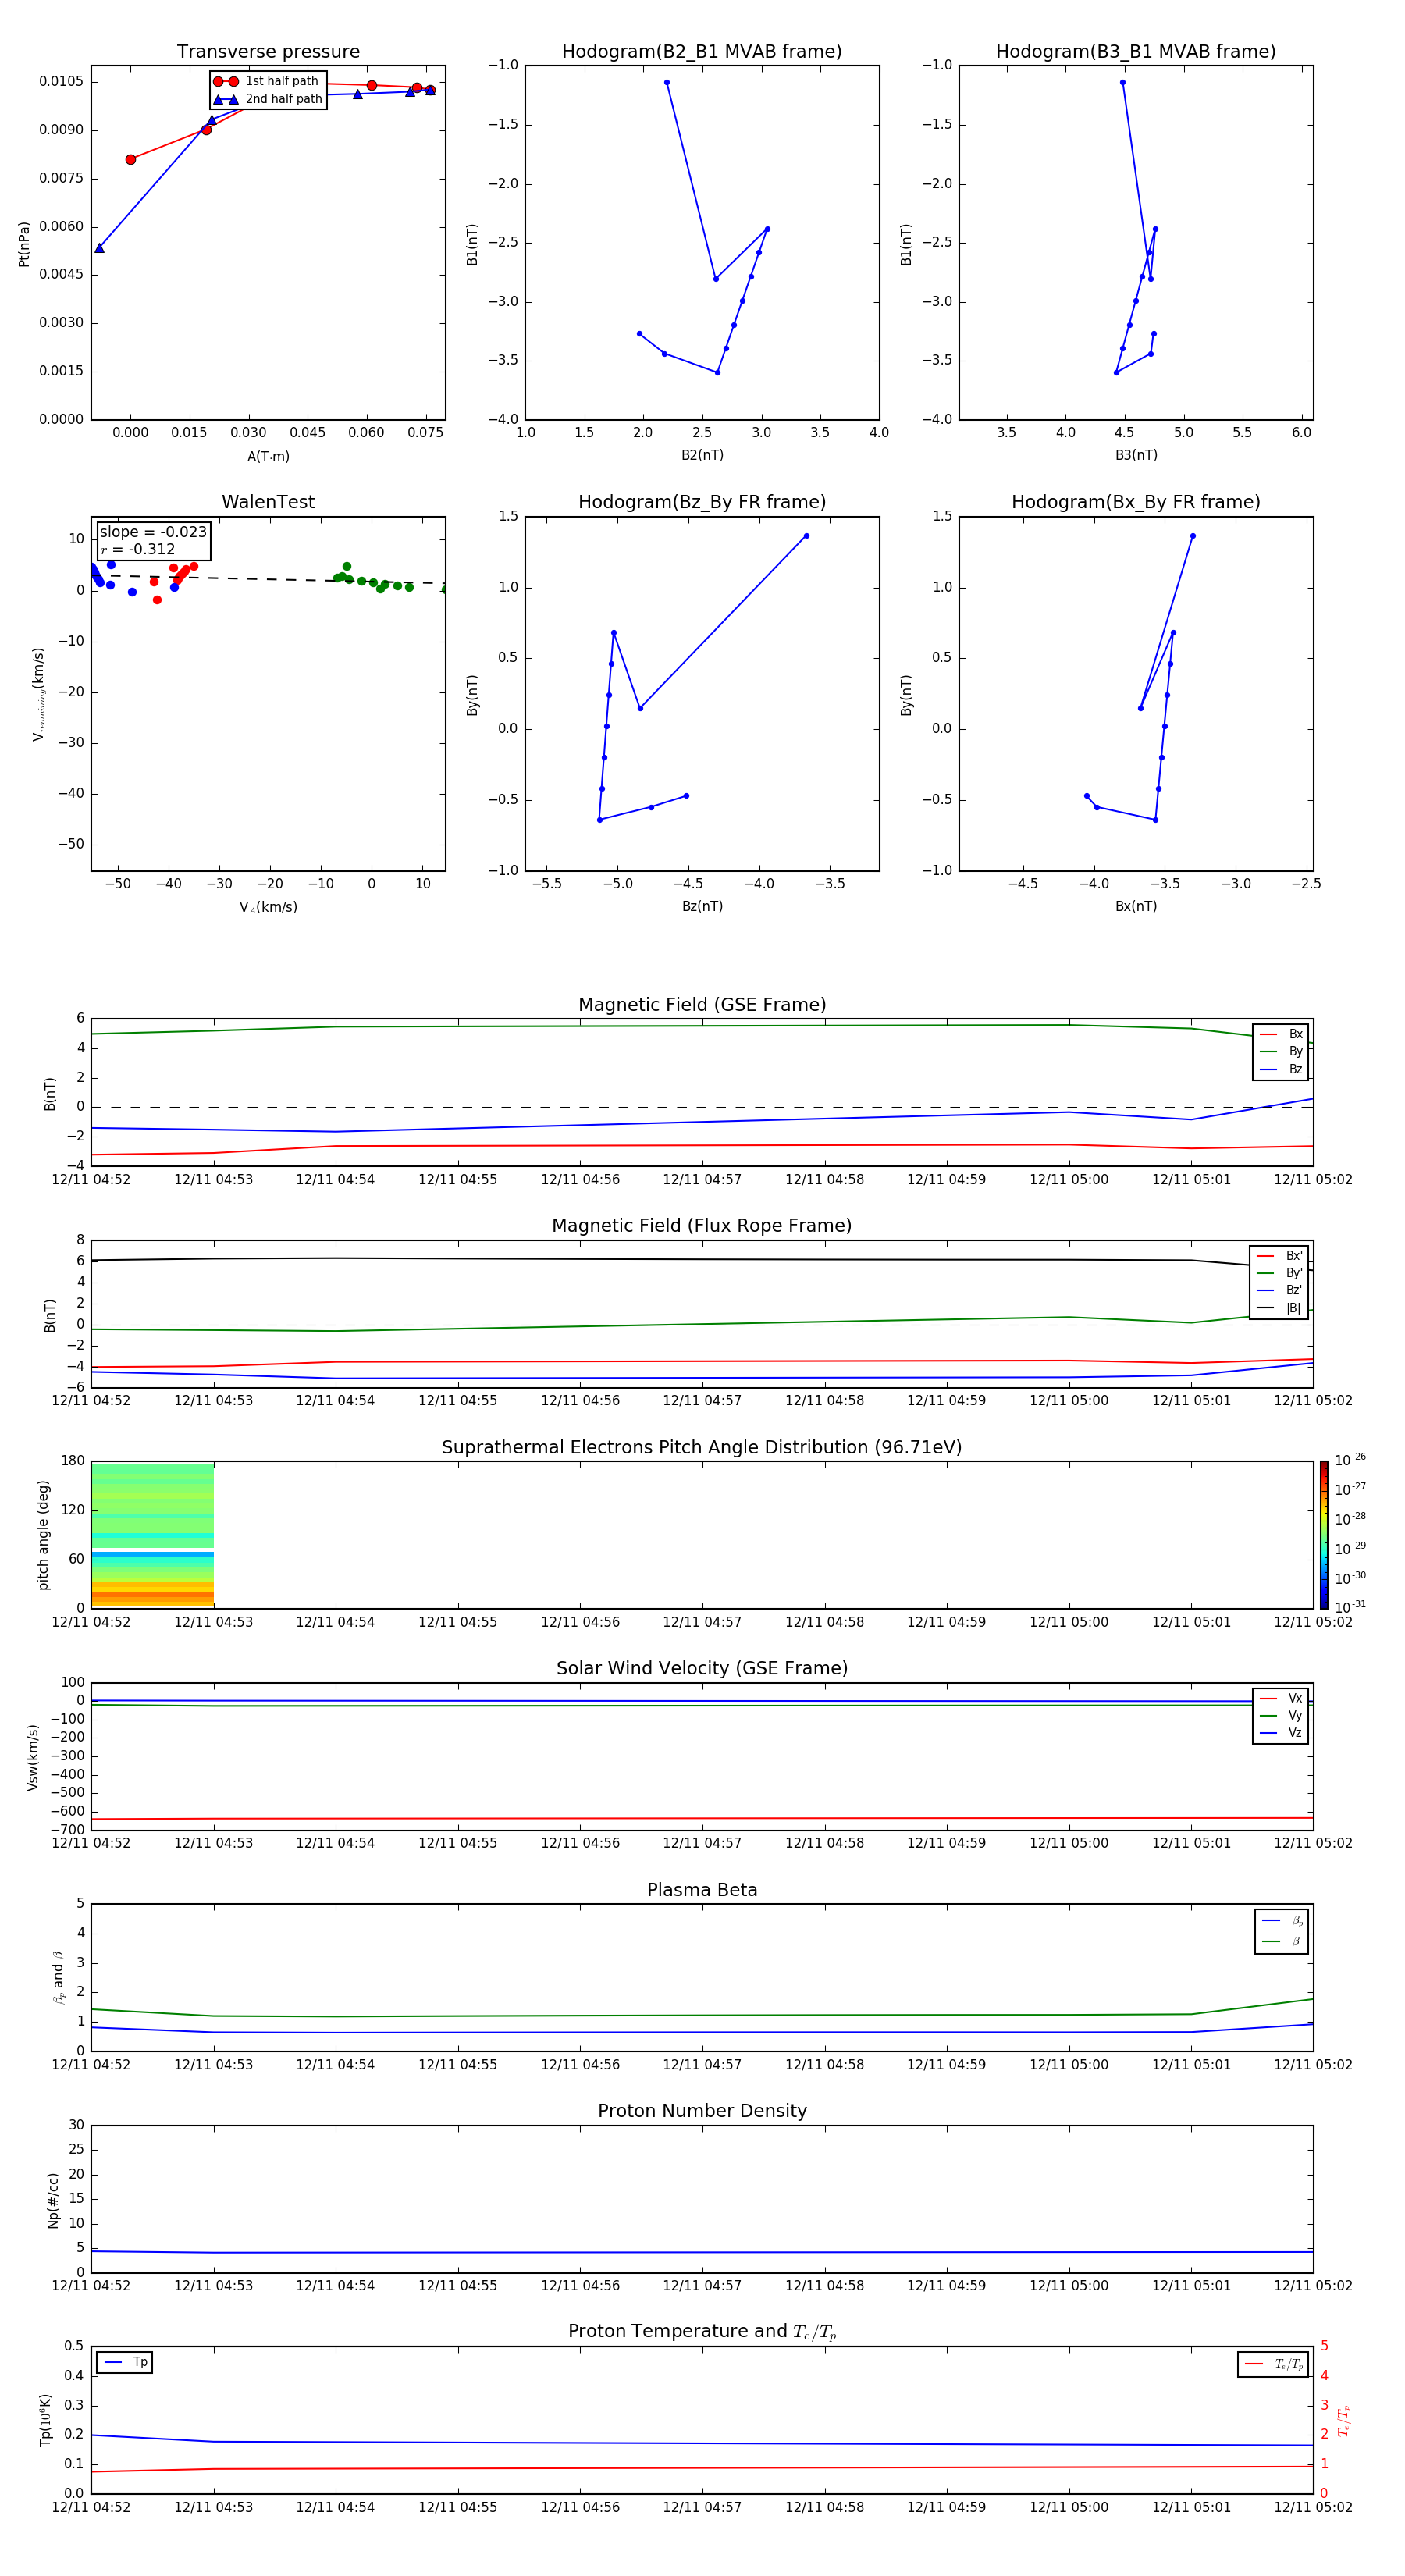Click the 'Transverse pressure' plot title
Screen dimensions: 1405x2576
coord(268,52)
